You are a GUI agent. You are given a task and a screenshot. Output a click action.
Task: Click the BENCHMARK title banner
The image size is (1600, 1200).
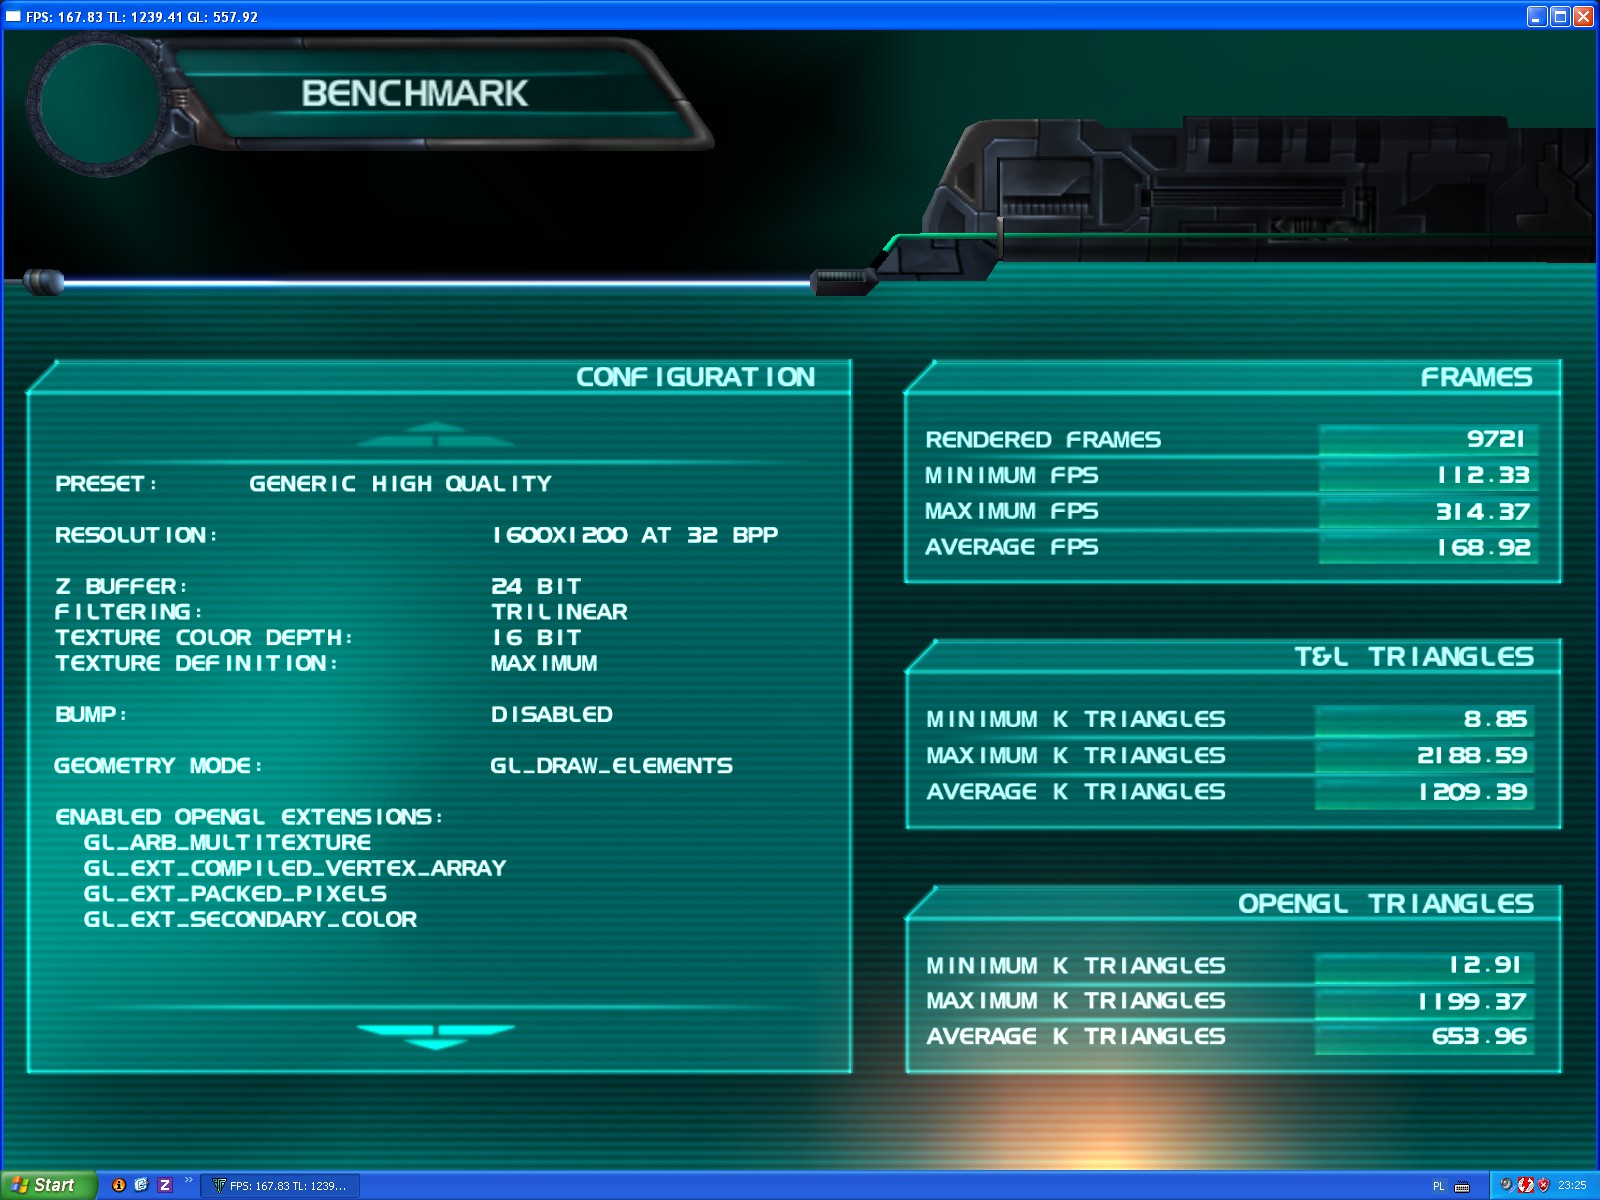coord(414,93)
